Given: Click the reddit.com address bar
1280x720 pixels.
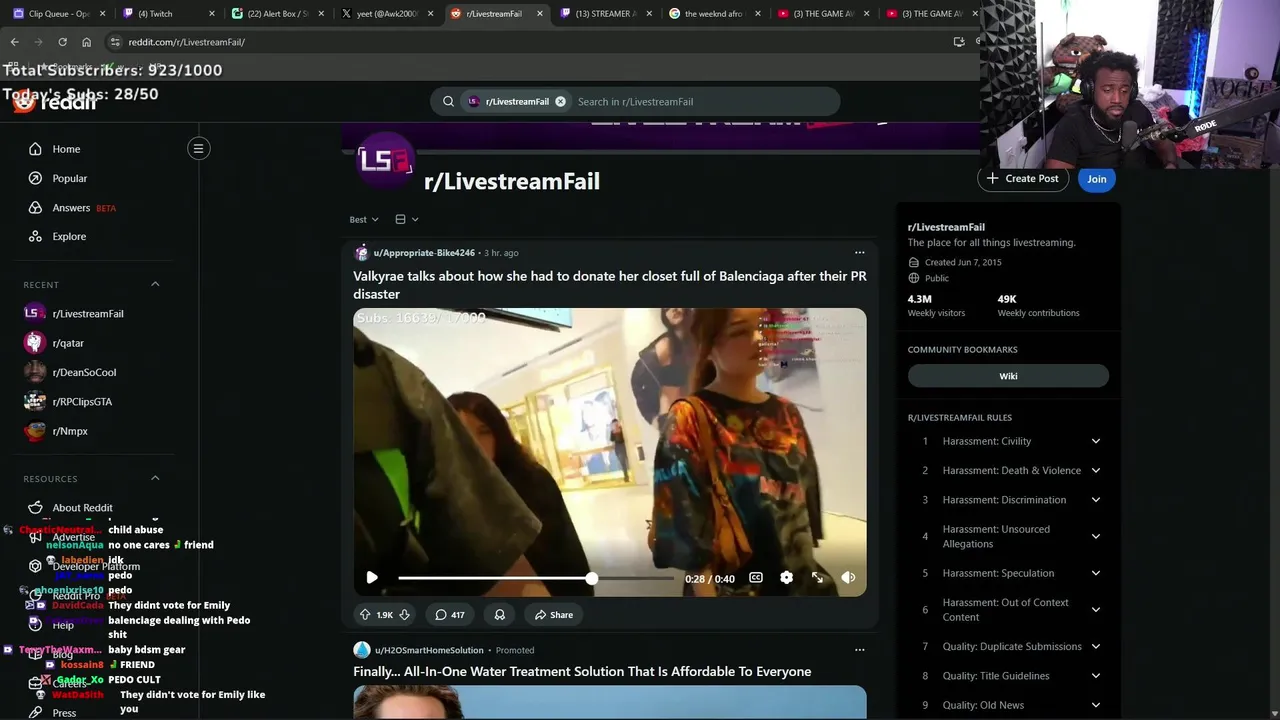Looking at the screenshot, I should pyautogui.click(x=530, y=42).
